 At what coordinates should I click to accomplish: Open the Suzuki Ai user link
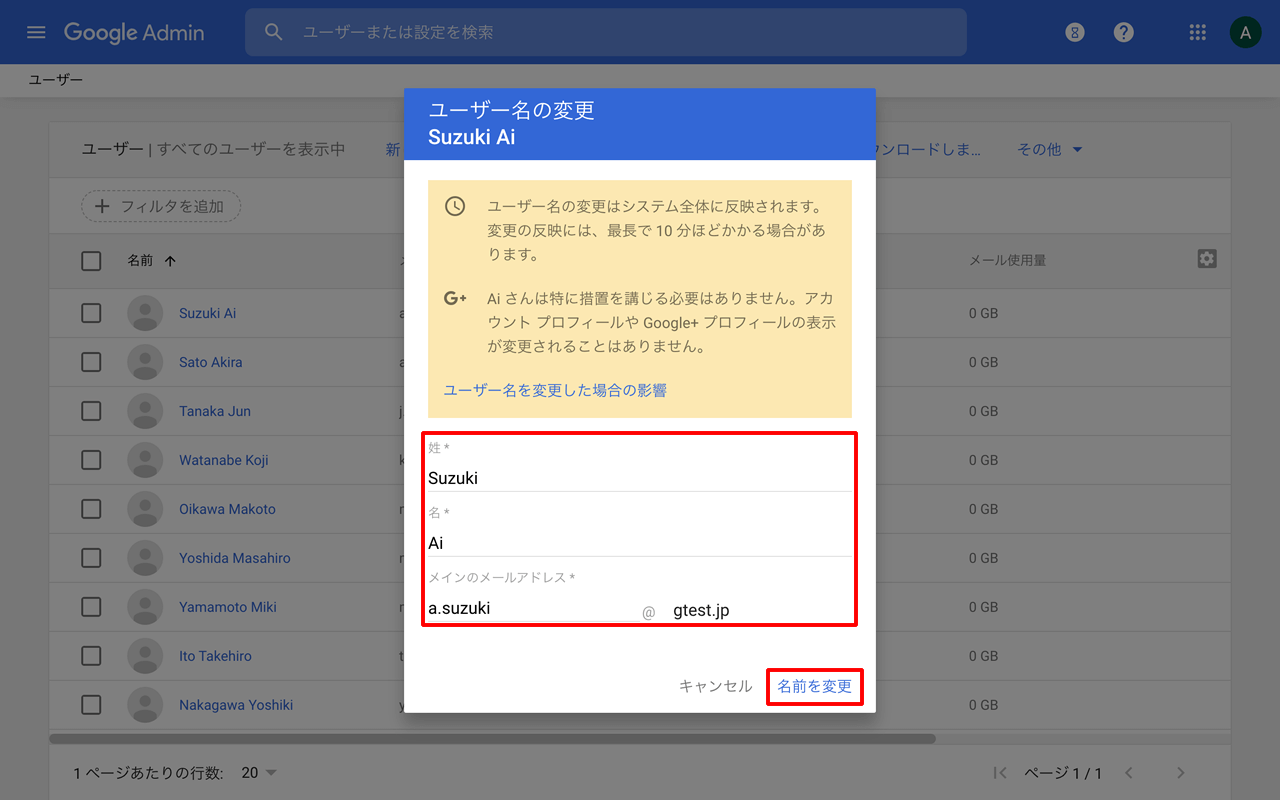[208, 313]
